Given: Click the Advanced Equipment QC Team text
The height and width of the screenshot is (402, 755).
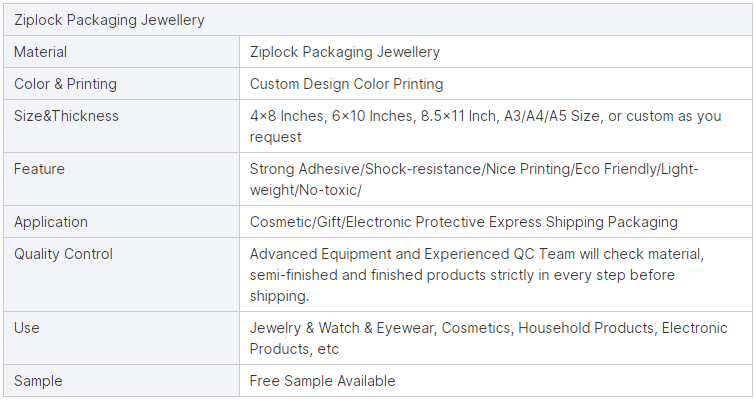Looking at the screenshot, I should (x=477, y=274).
